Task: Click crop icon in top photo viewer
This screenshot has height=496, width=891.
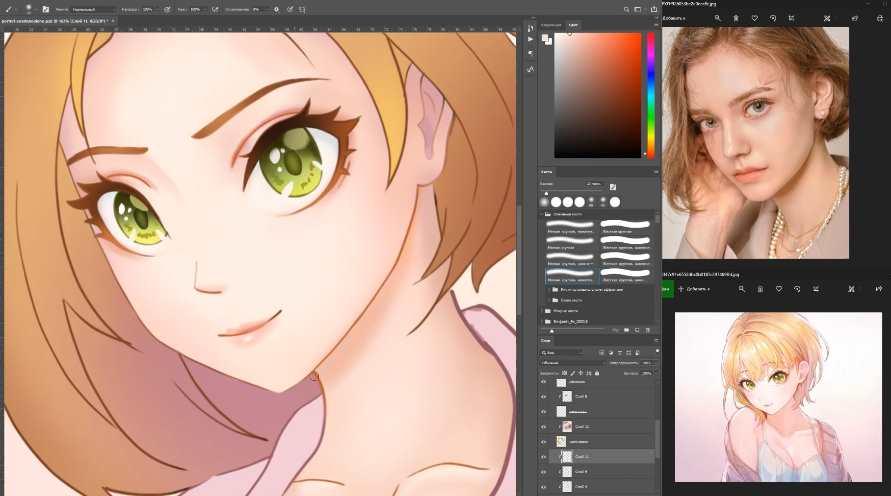Action: pos(793,18)
